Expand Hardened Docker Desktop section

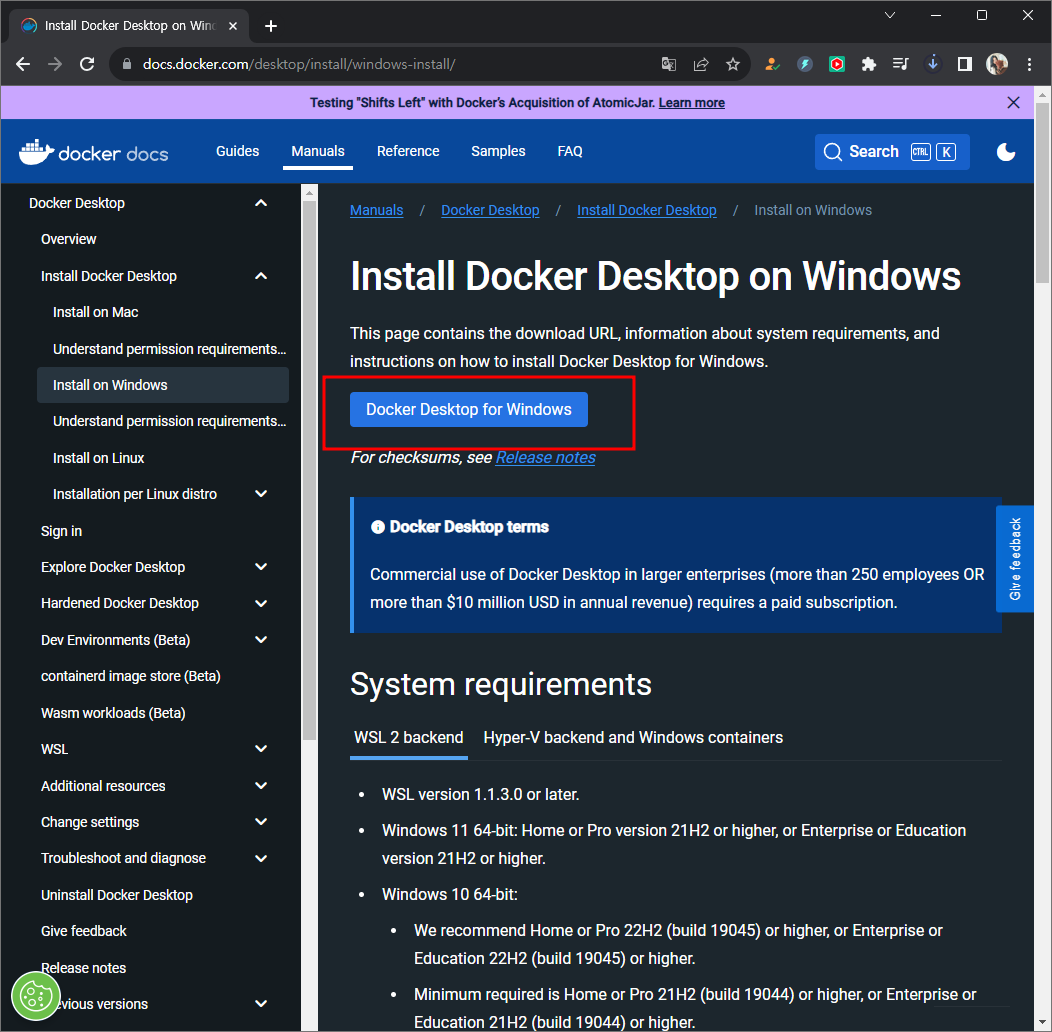click(261, 603)
